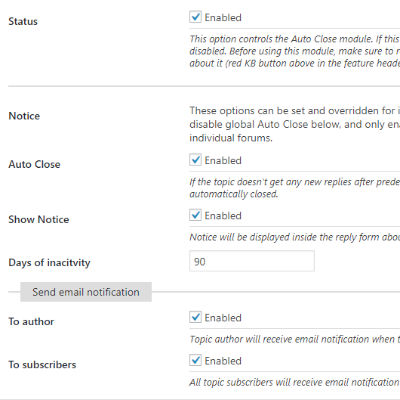The image size is (400, 400).
Task: Disable the Show Notice checkbox
Action: point(195,215)
